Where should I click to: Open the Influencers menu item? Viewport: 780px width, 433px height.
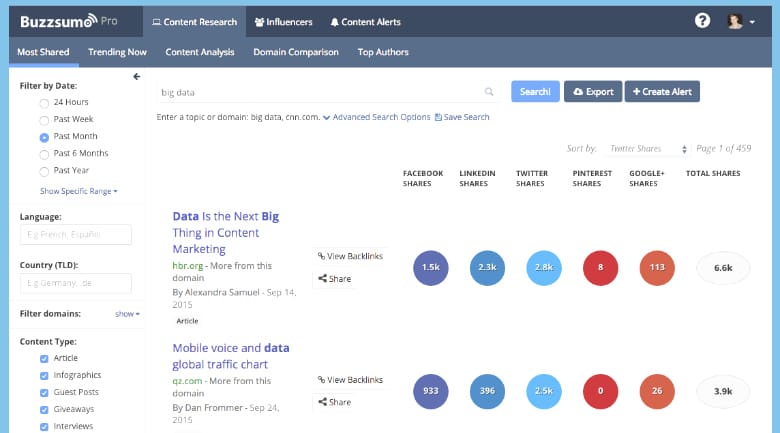click(283, 21)
